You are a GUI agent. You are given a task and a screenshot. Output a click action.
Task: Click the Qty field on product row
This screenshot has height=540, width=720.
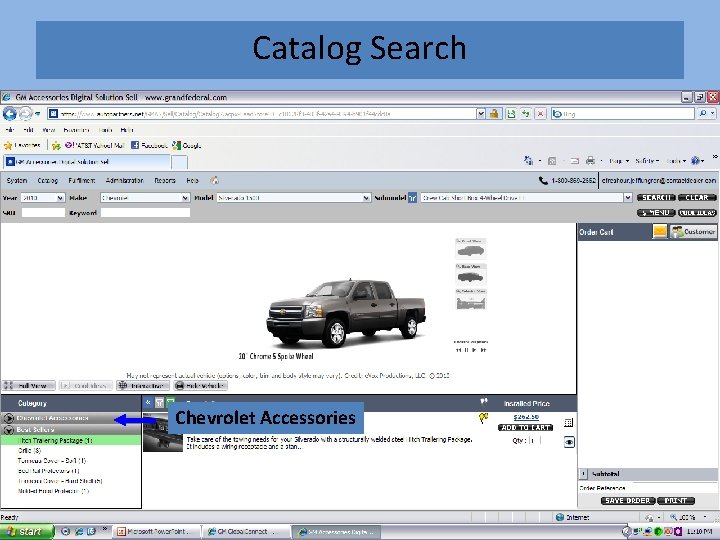[534, 440]
